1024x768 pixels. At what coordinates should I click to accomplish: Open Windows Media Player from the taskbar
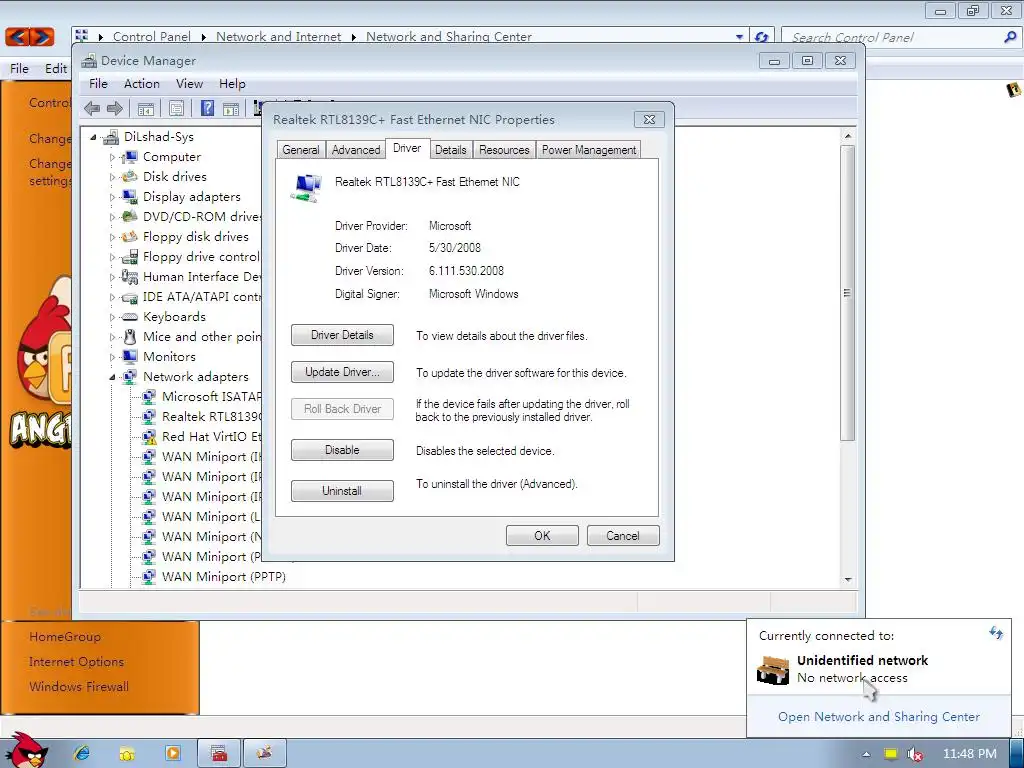click(x=173, y=754)
